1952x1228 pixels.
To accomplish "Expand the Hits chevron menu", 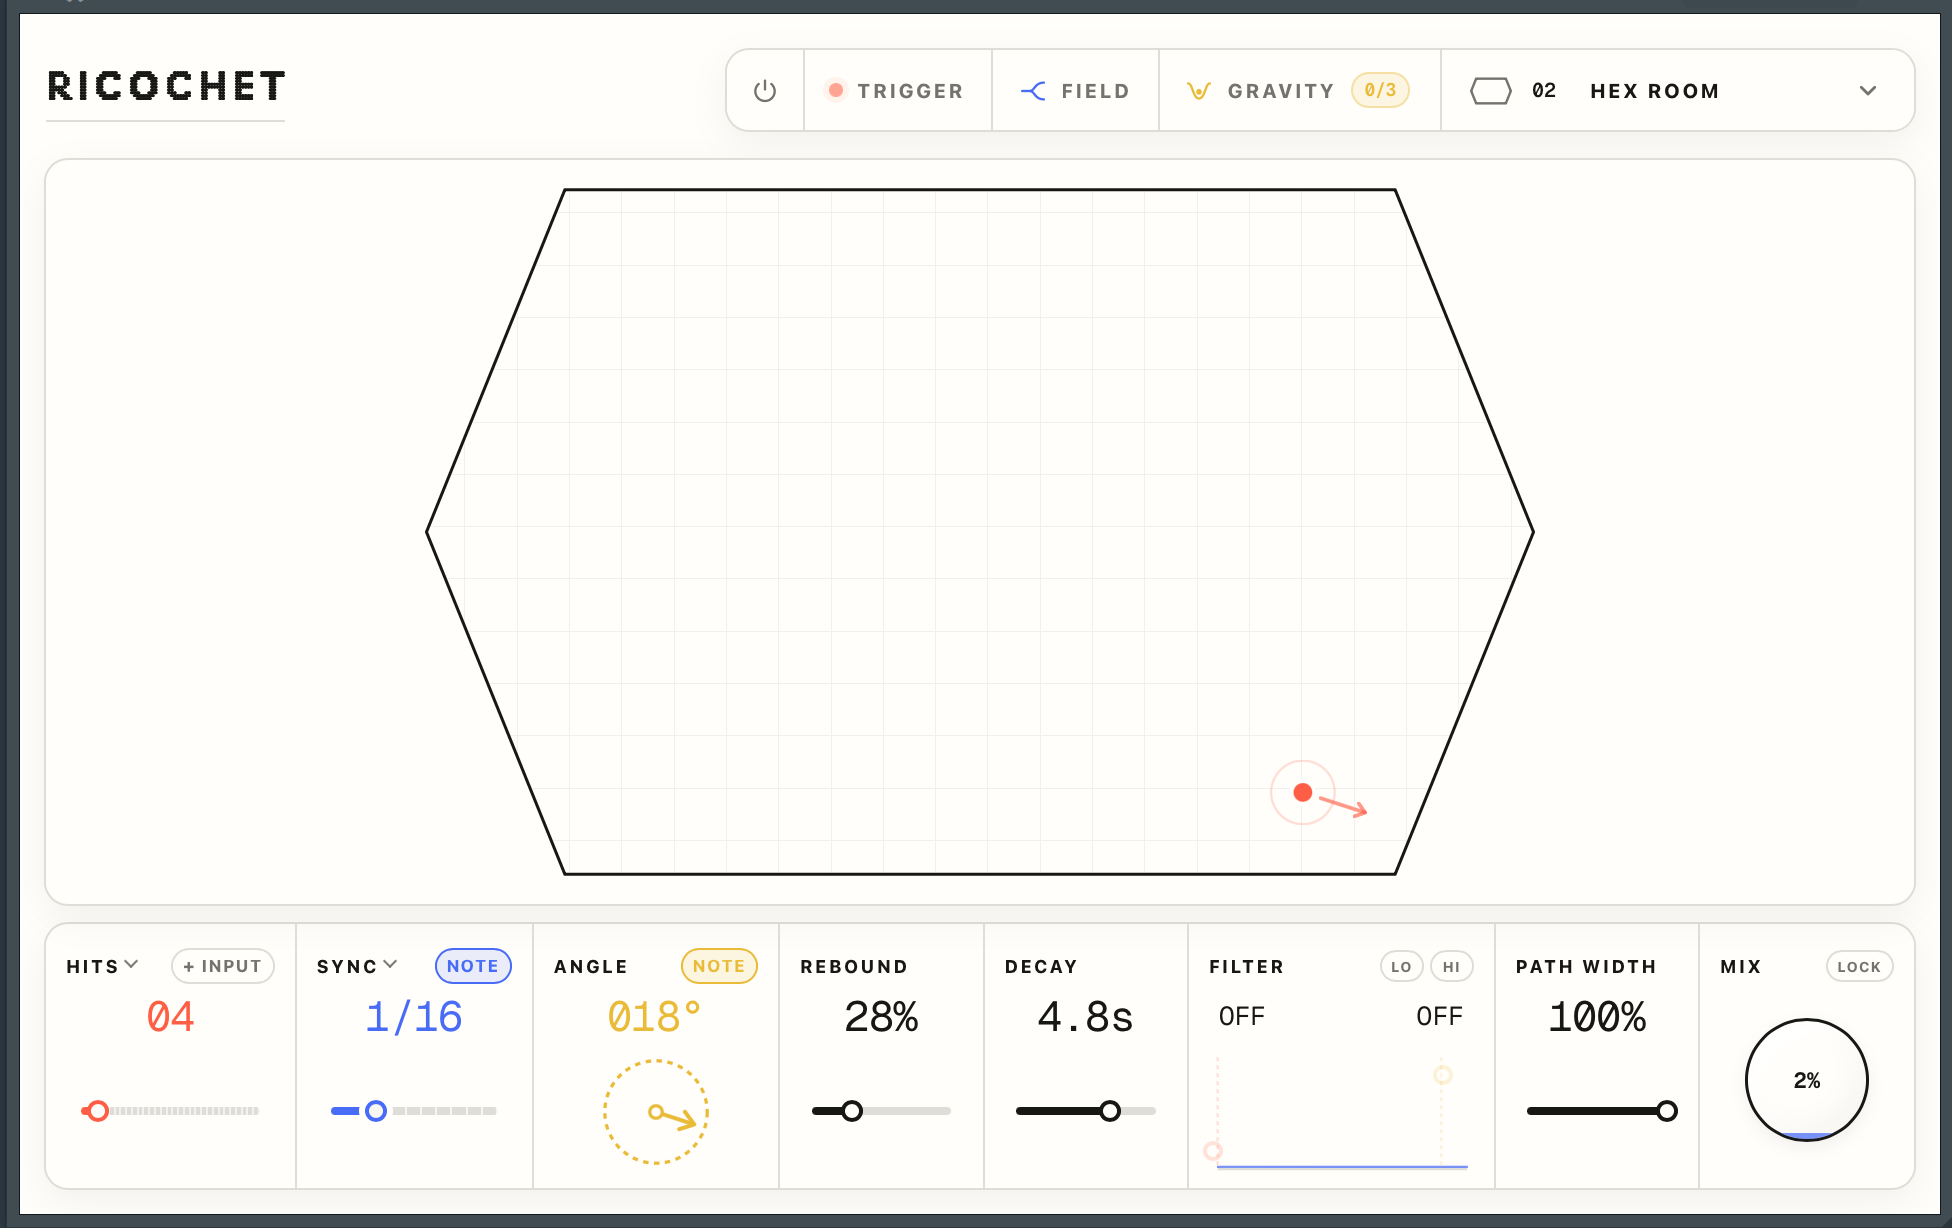I will click(x=131, y=965).
